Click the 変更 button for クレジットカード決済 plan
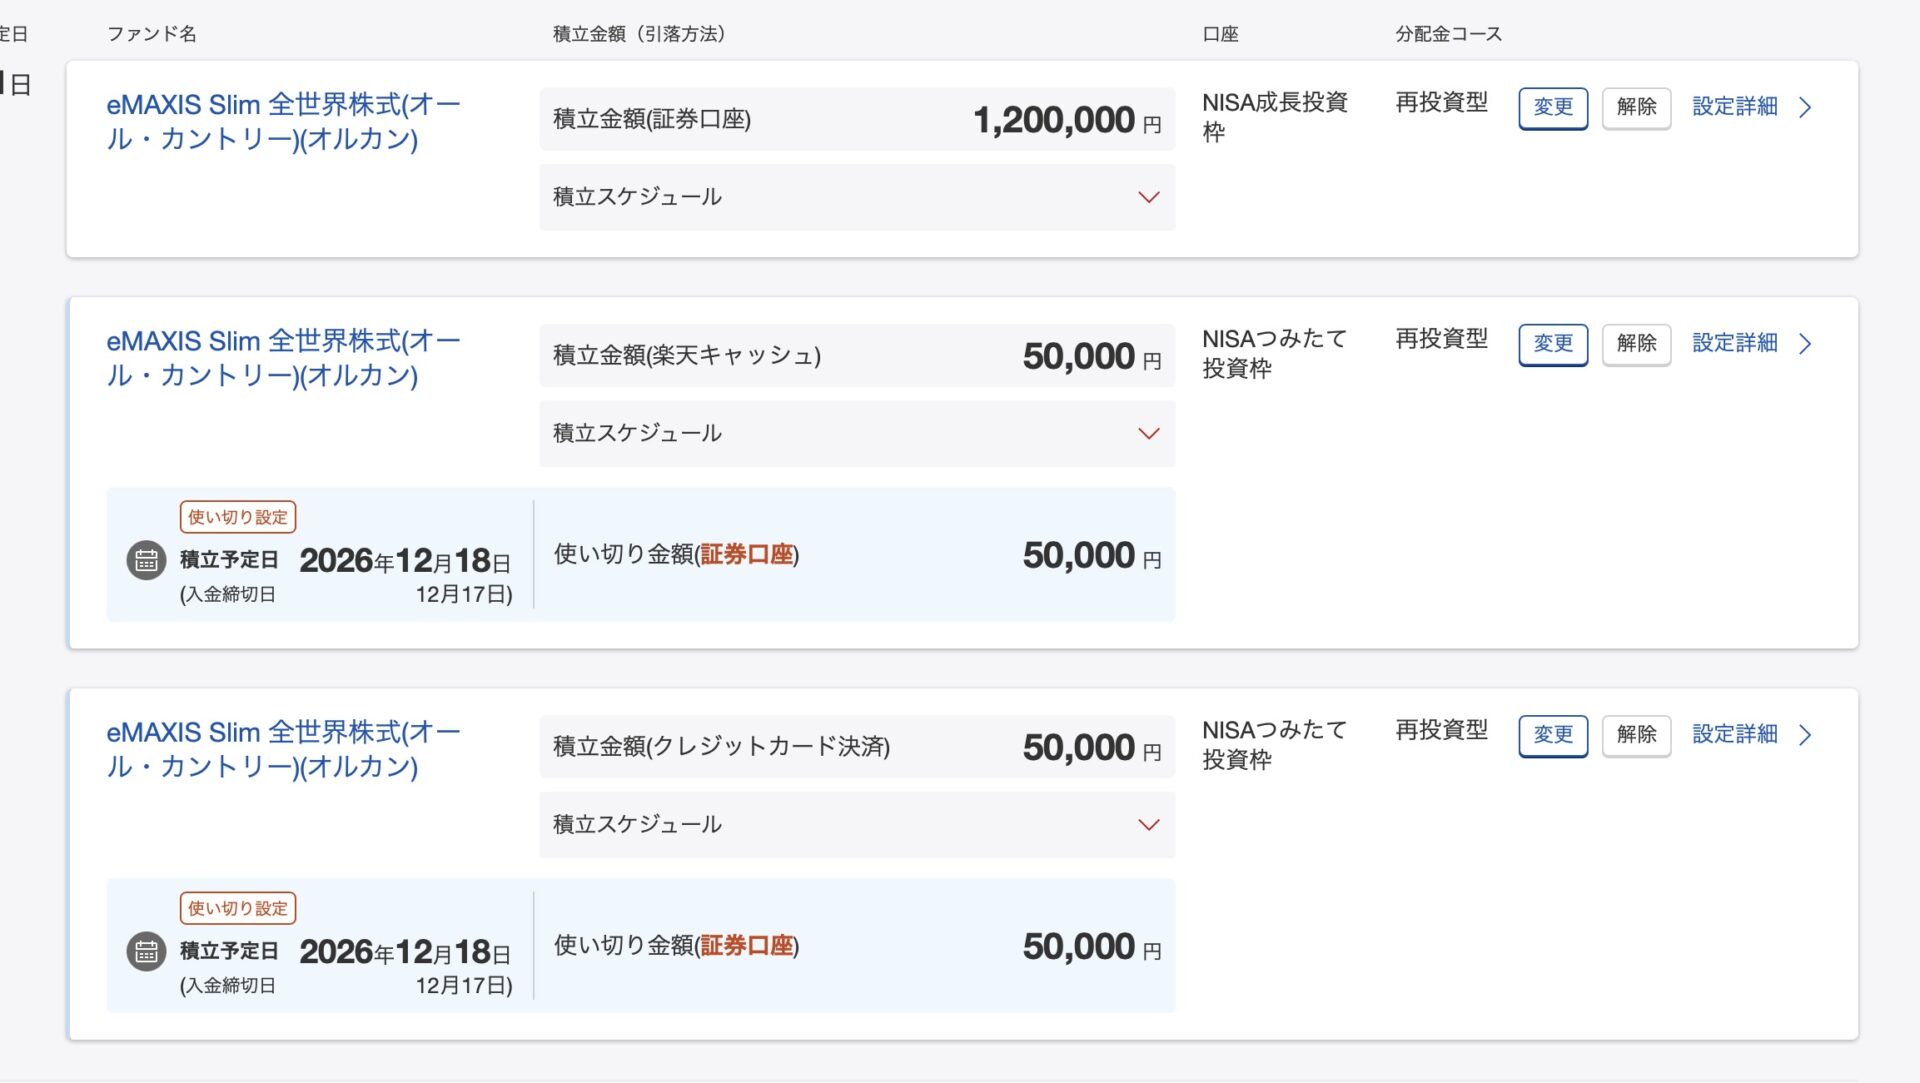The height and width of the screenshot is (1083, 1920). click(1552, 734)
